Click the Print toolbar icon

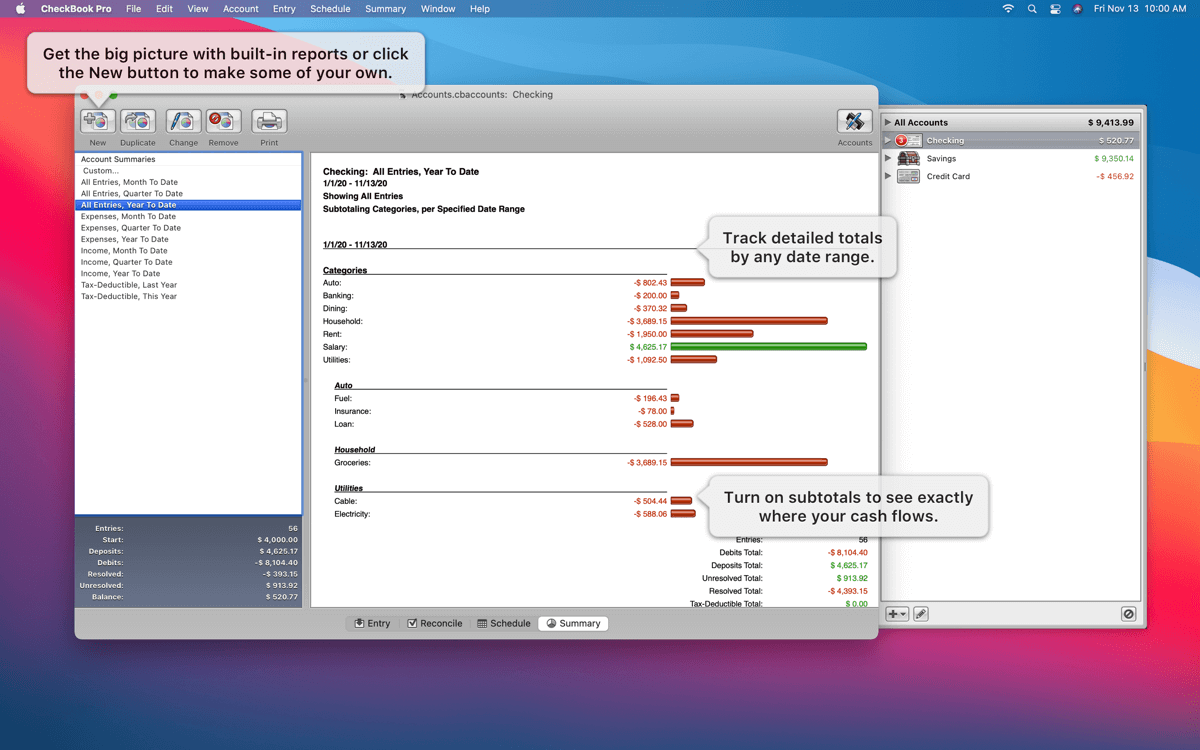click(x=269, y=121)
